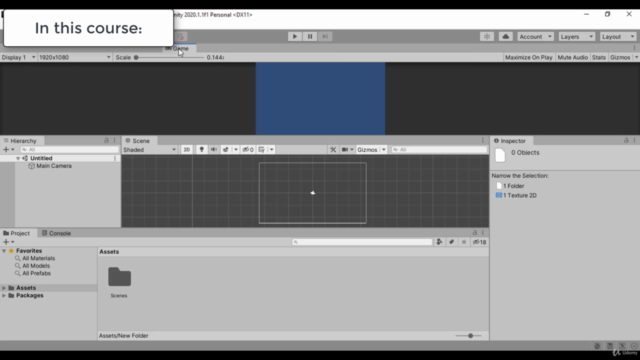Toggle scene effects

(x=225, y=149)
